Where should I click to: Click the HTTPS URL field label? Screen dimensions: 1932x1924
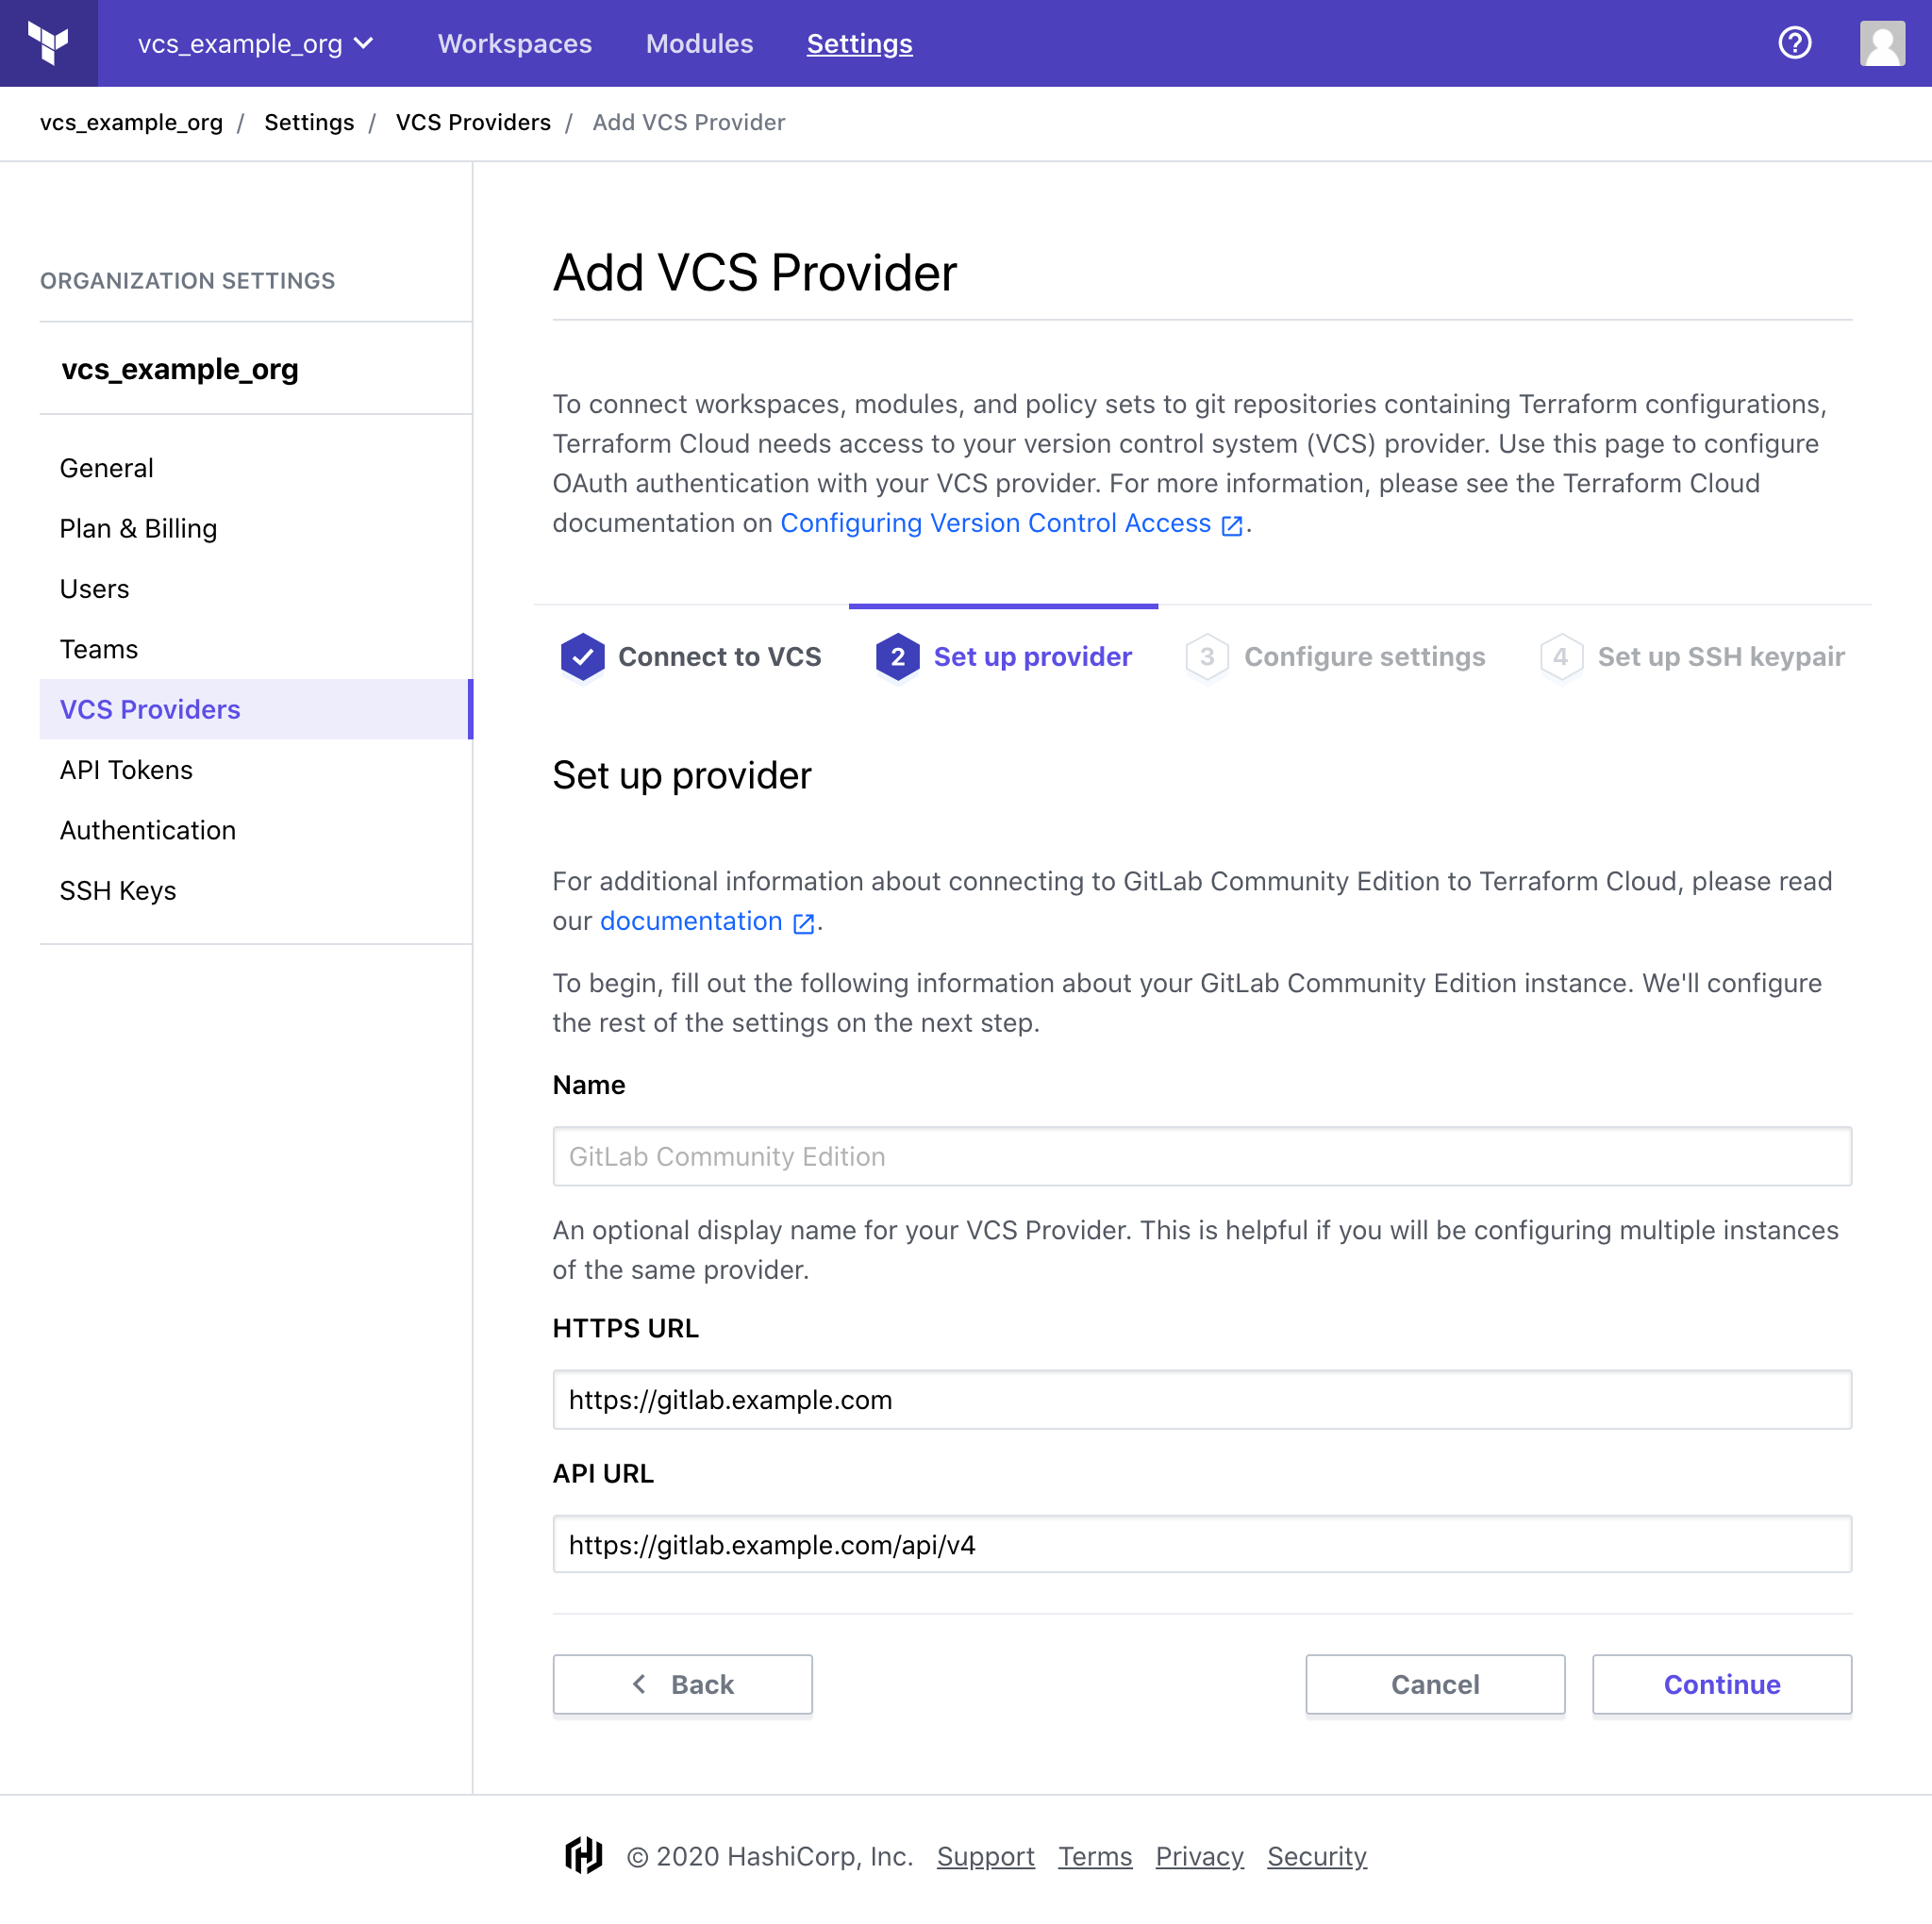tap(626, 1328)
